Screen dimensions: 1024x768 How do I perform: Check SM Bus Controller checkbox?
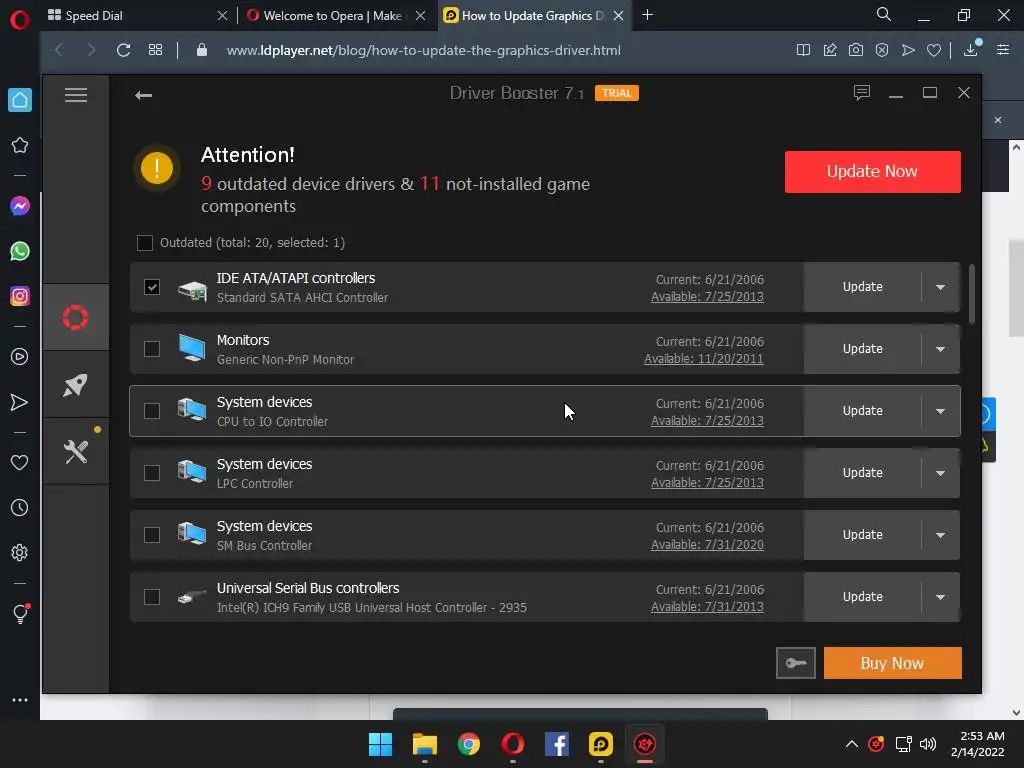click(152, 535)
